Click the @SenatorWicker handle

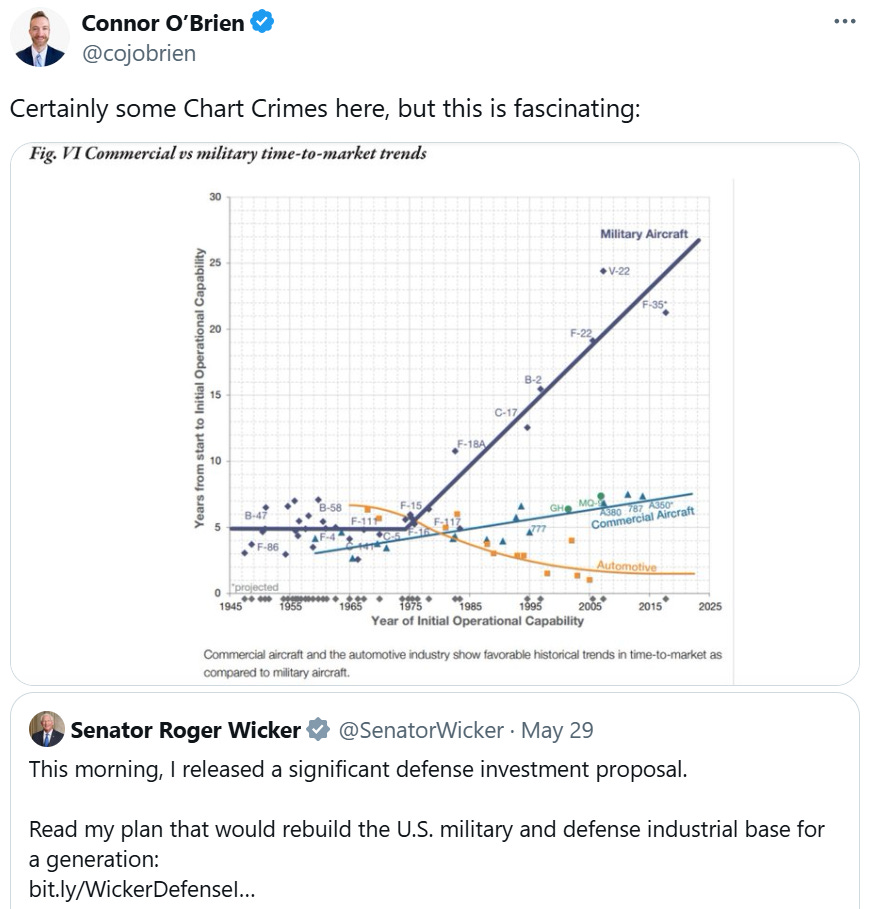click(x=420, y=731)
